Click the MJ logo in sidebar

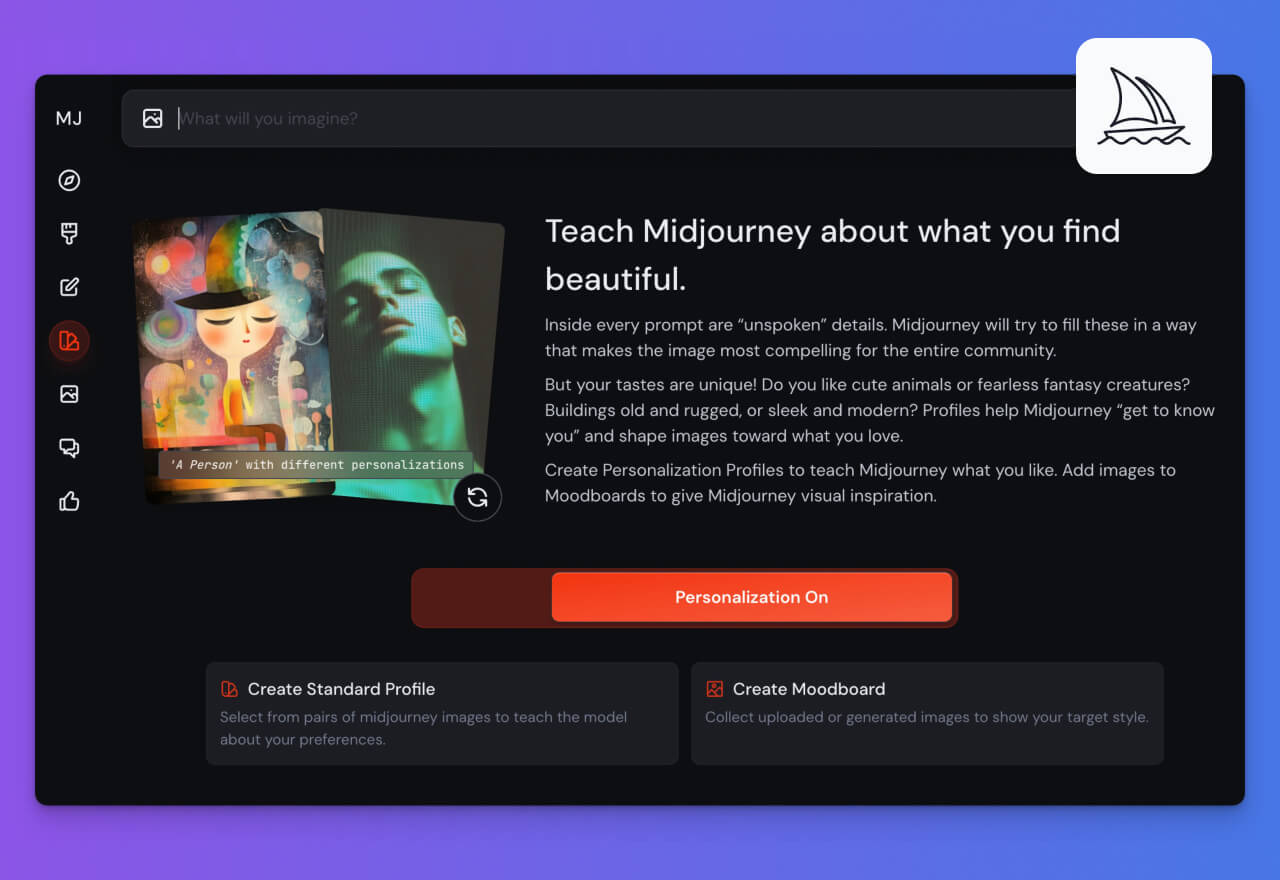point(69,119)
